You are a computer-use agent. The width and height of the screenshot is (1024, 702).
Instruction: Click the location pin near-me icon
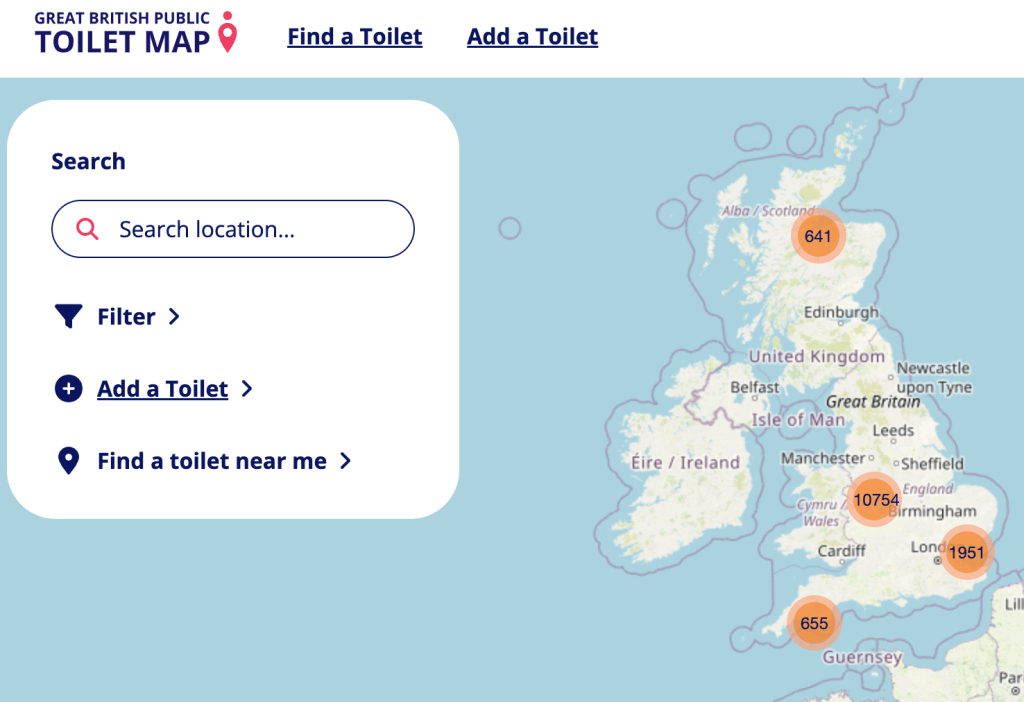[x=68, y=461]
